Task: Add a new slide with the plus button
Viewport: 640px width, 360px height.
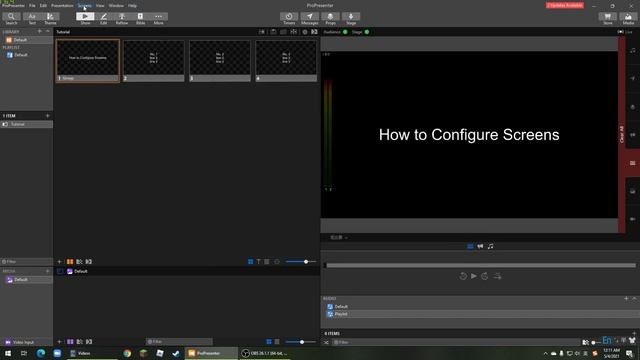Action: tap(60, 262)
